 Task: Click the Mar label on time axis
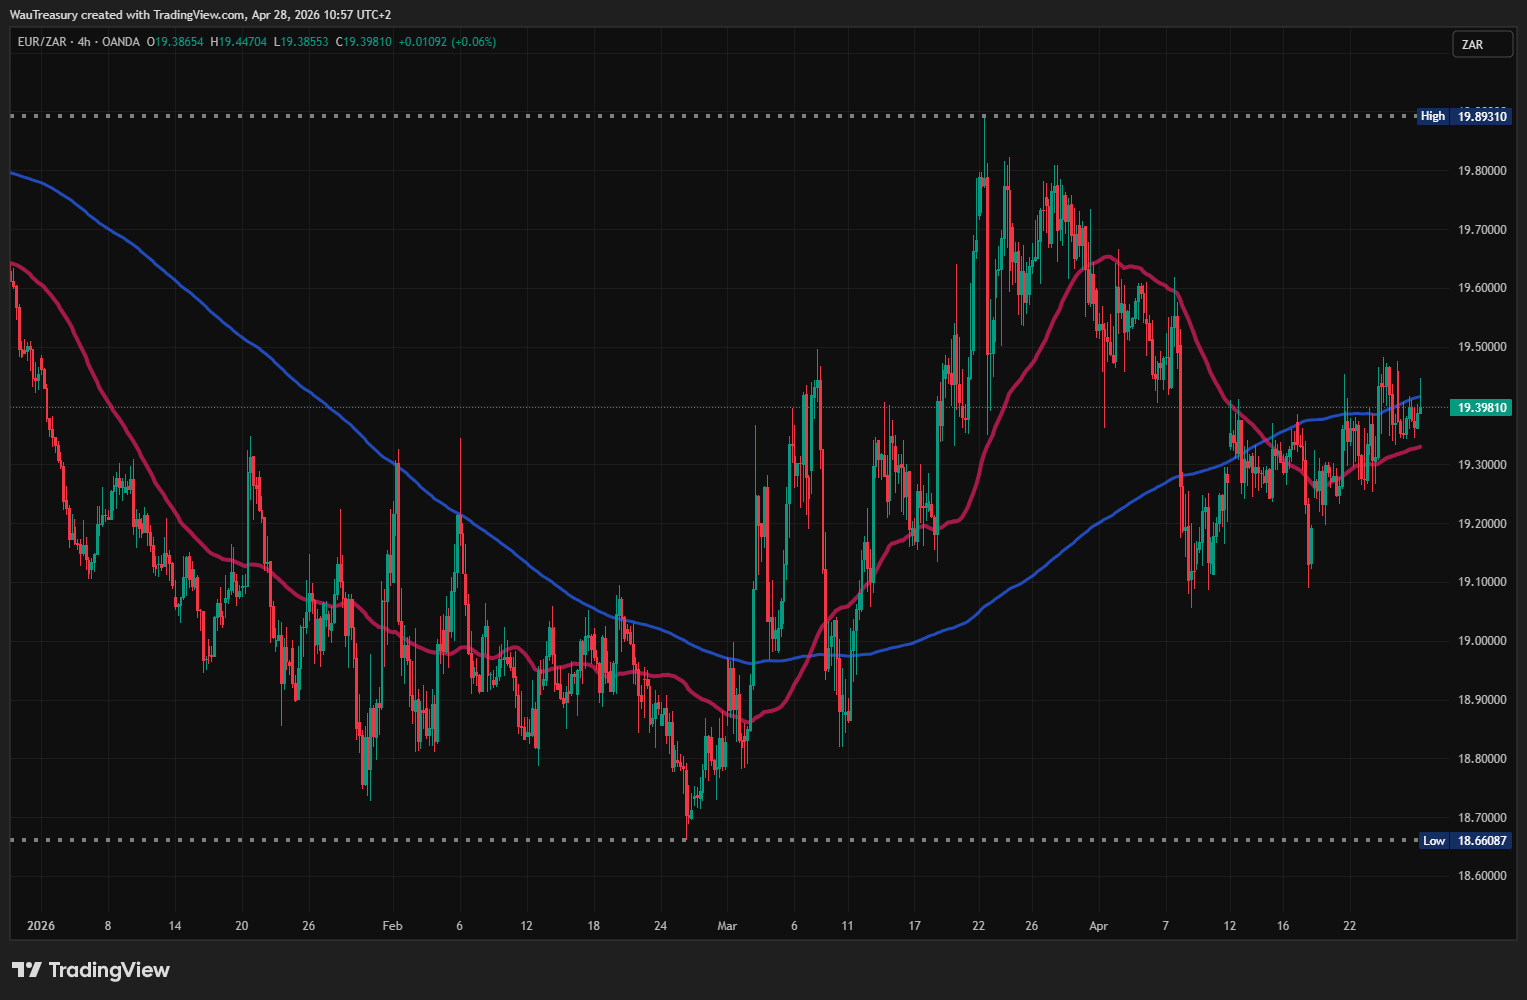point(727,926)
